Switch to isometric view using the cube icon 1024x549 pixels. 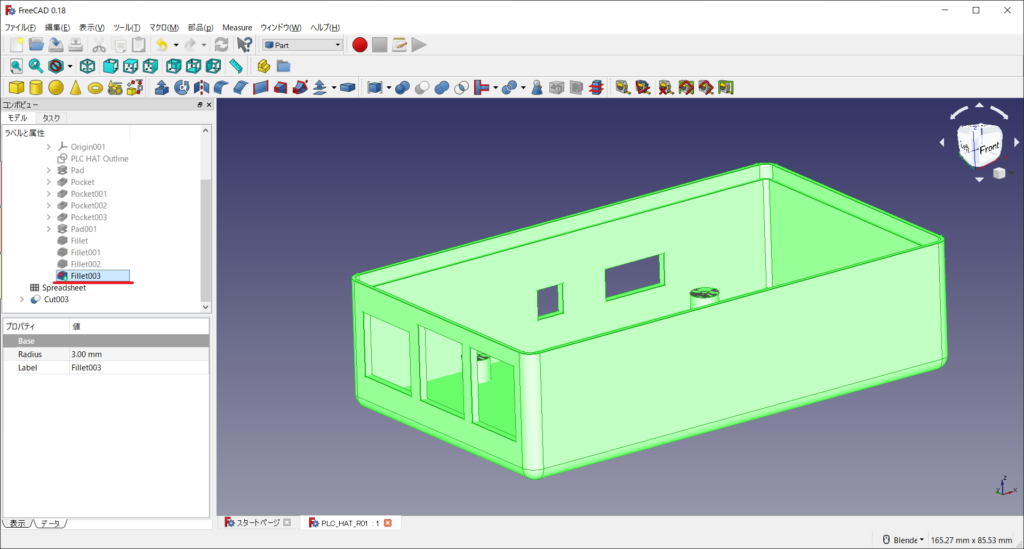point(88,66)
